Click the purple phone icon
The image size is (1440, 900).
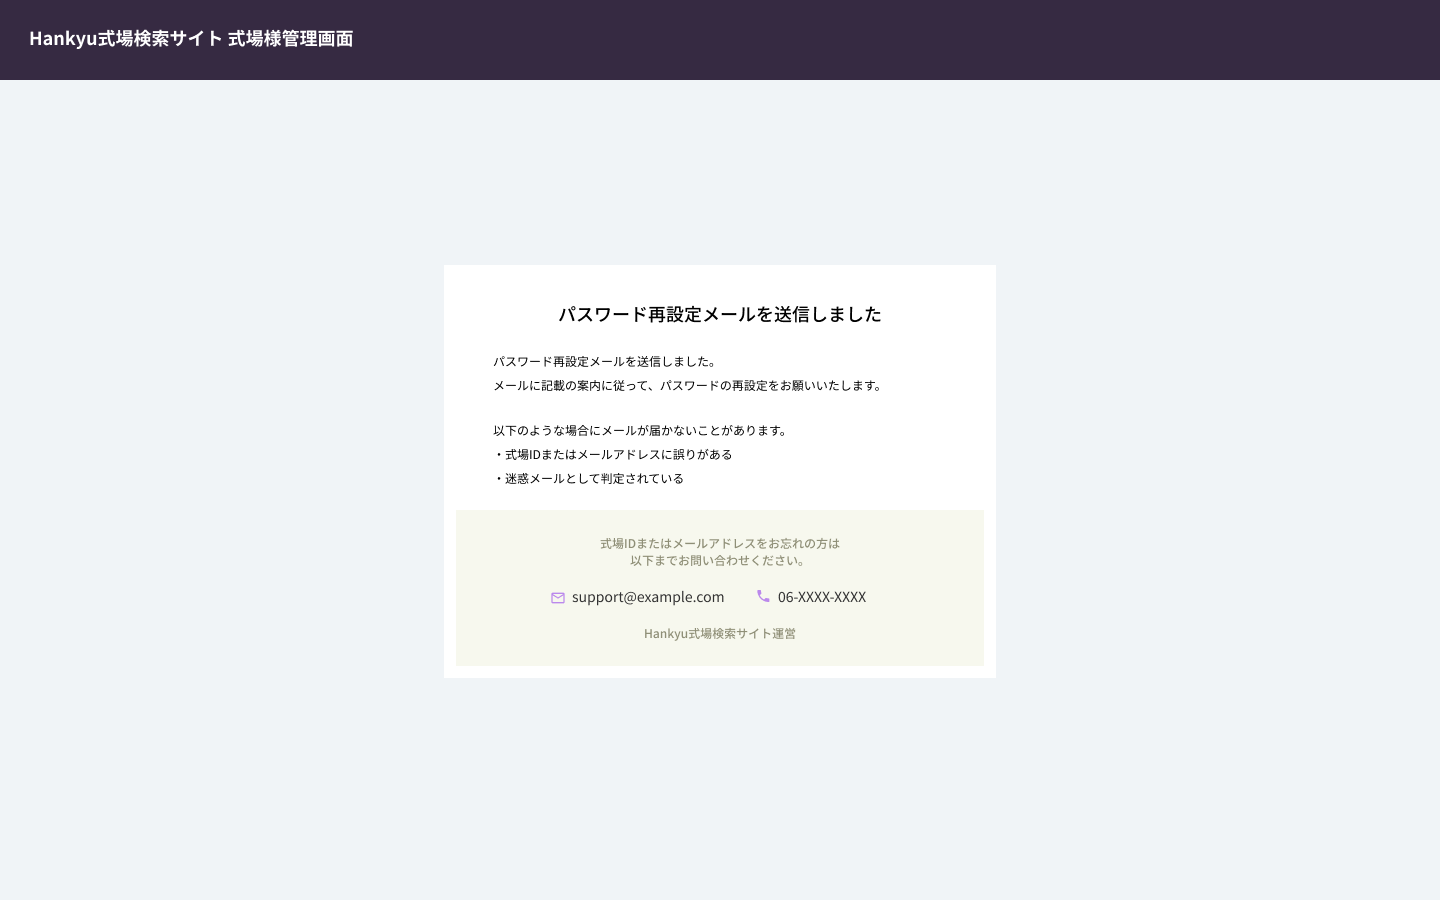click(763, 596)
